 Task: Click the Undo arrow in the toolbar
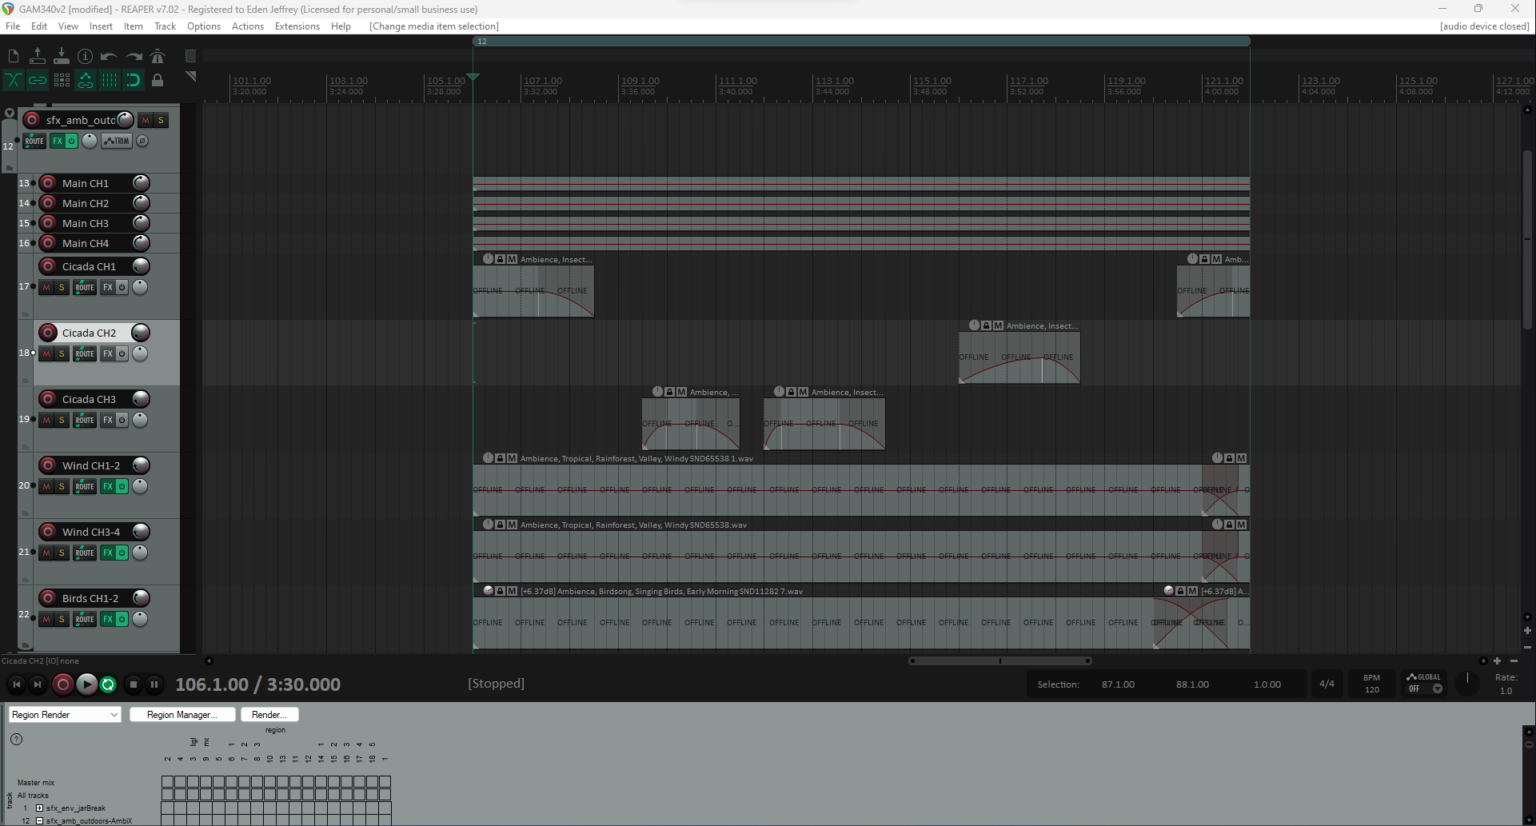[x=109, y=55]
